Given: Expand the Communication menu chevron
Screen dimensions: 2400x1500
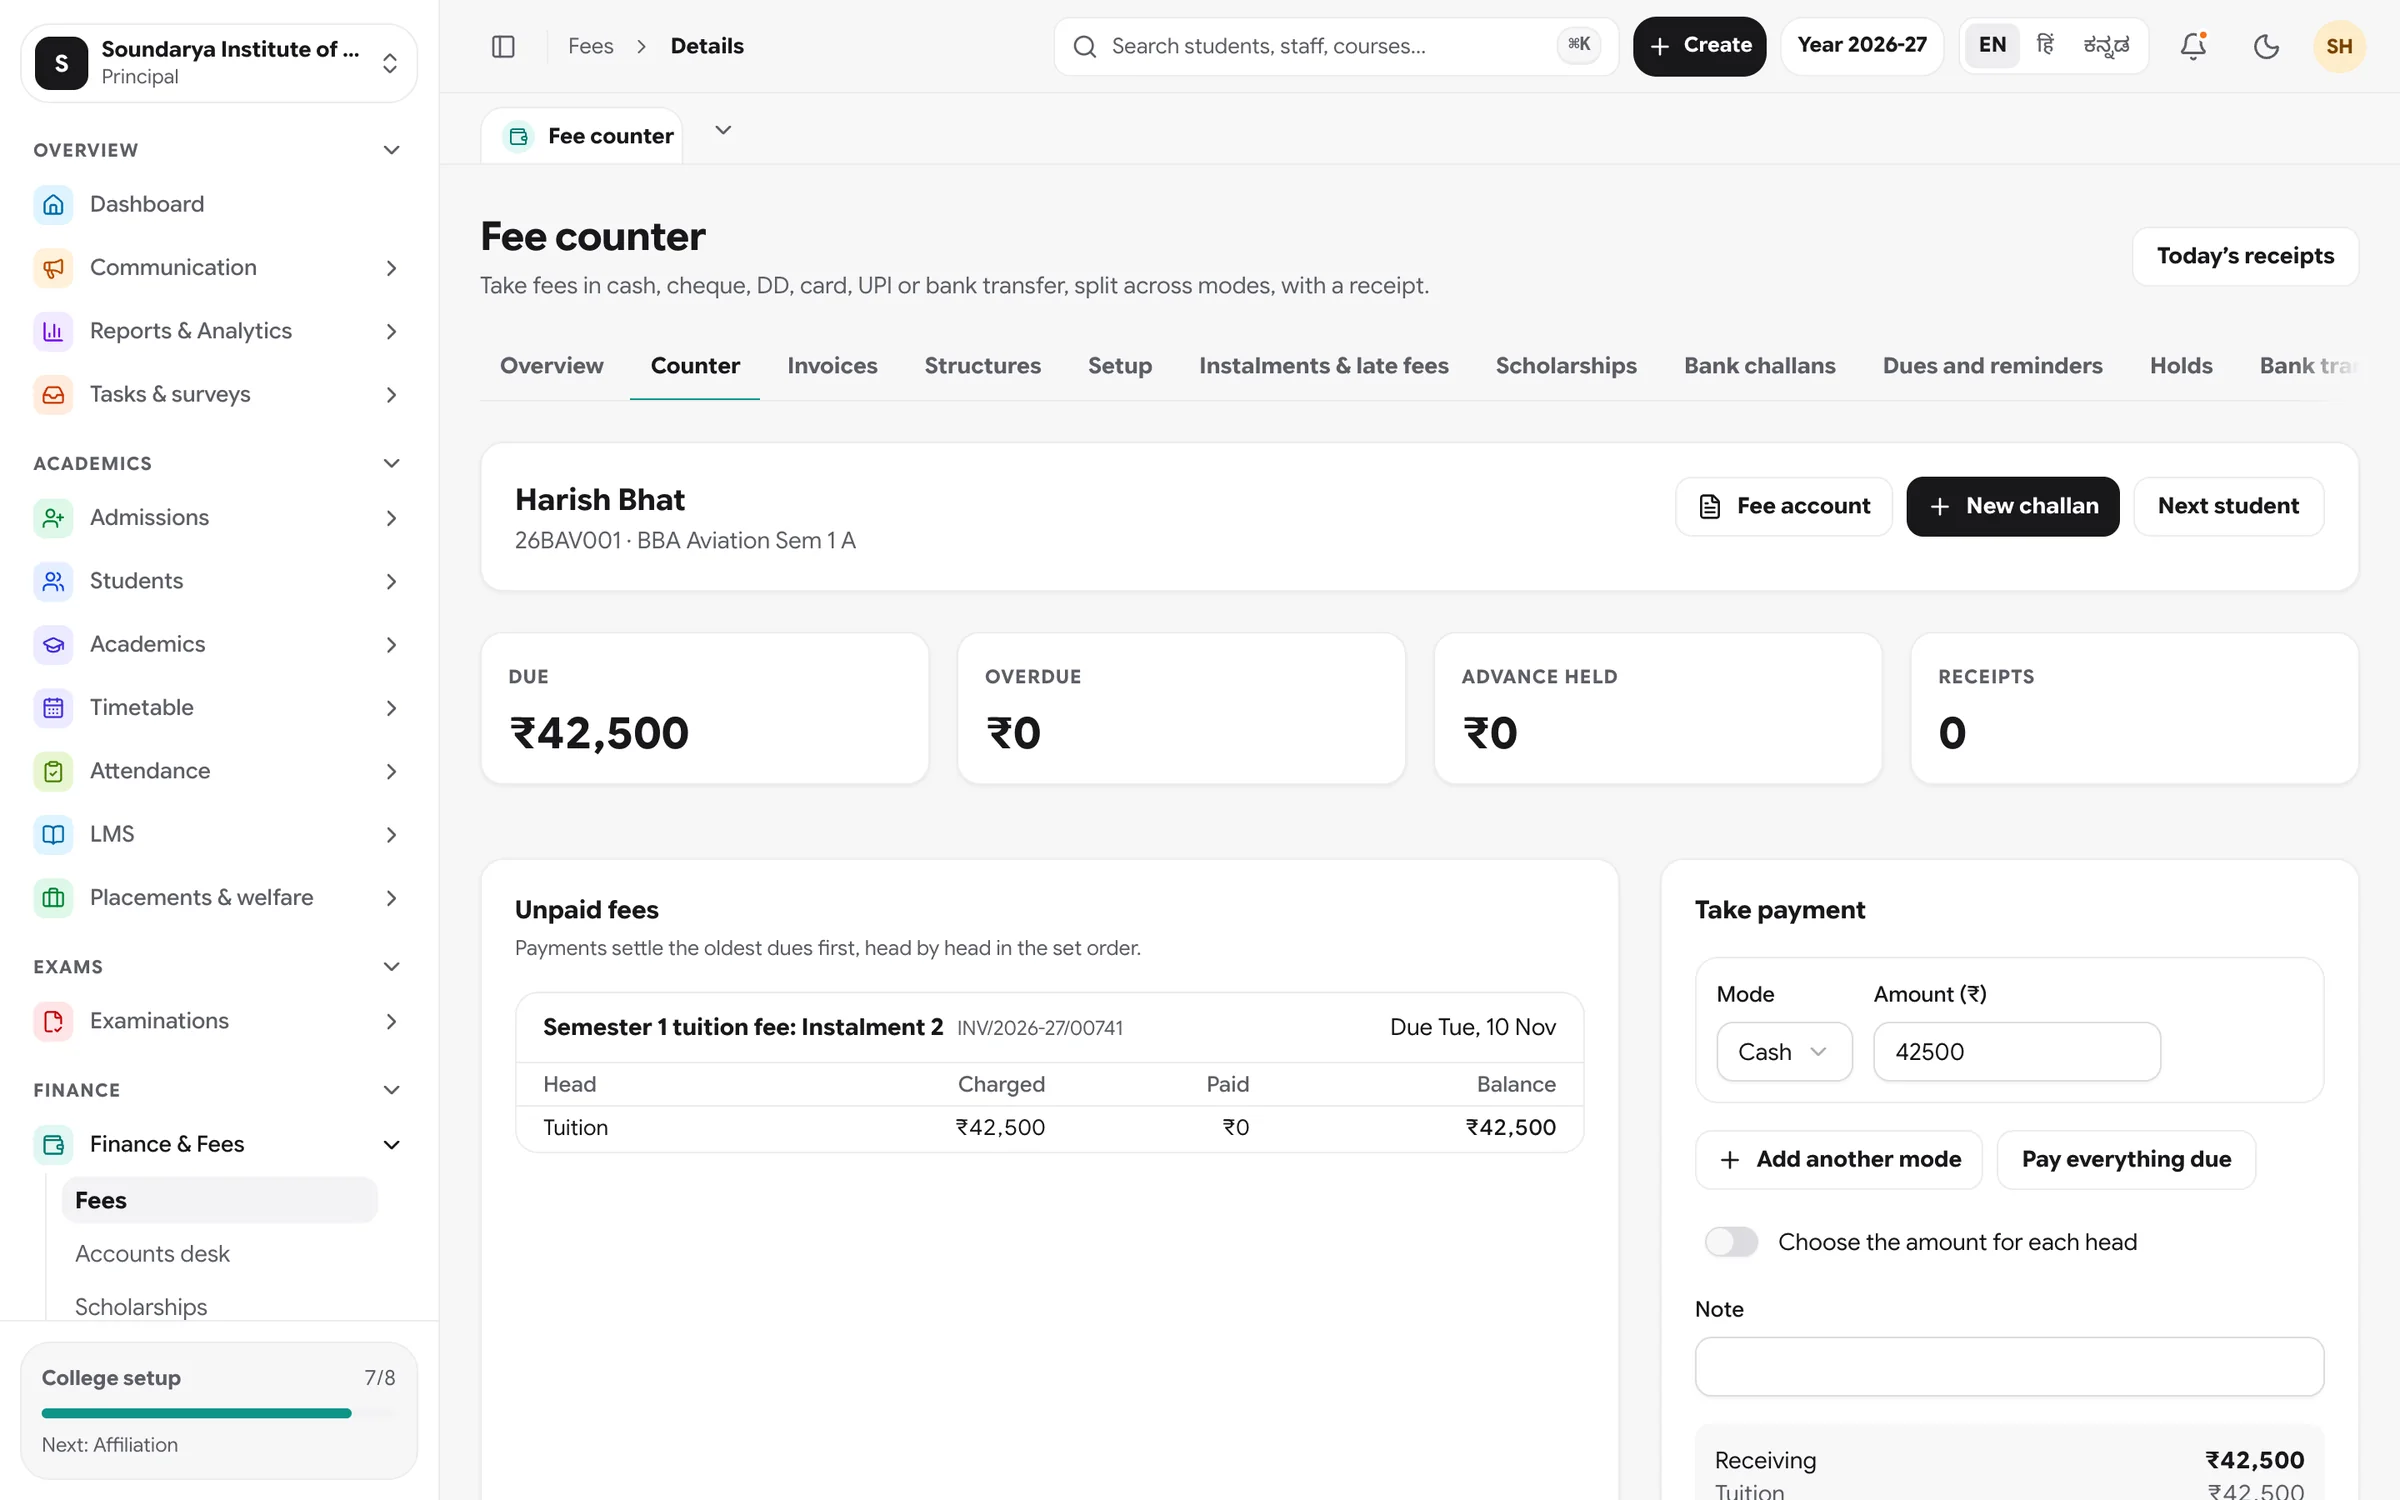Looking at the screenshot, I should click(391, 268).
